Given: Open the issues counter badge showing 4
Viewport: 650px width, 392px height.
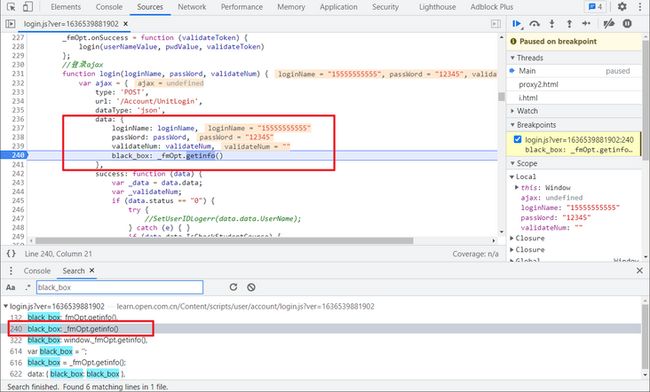Looking at the screenshot, I should coord(595,7).
